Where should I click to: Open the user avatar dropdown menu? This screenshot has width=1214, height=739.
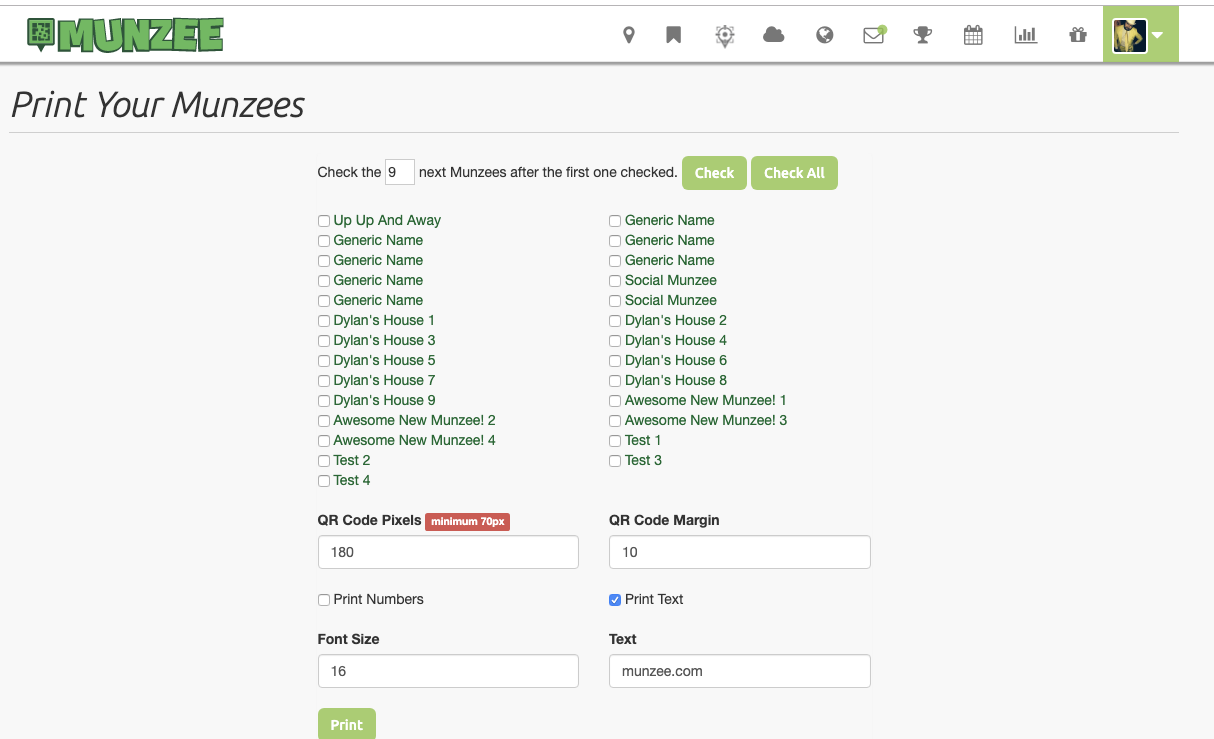point(1140,35)
